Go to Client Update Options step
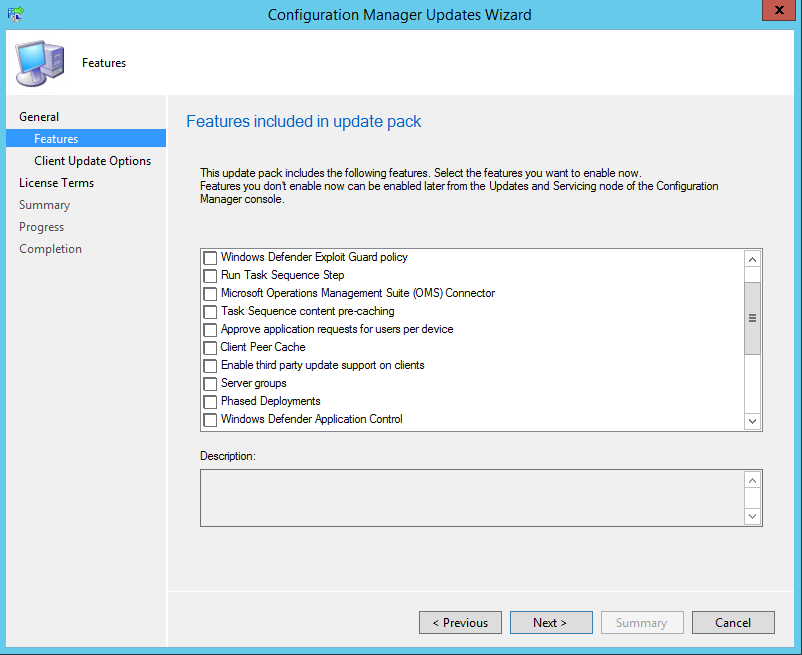This screenshot has height=655, width=802. [93, 161]
